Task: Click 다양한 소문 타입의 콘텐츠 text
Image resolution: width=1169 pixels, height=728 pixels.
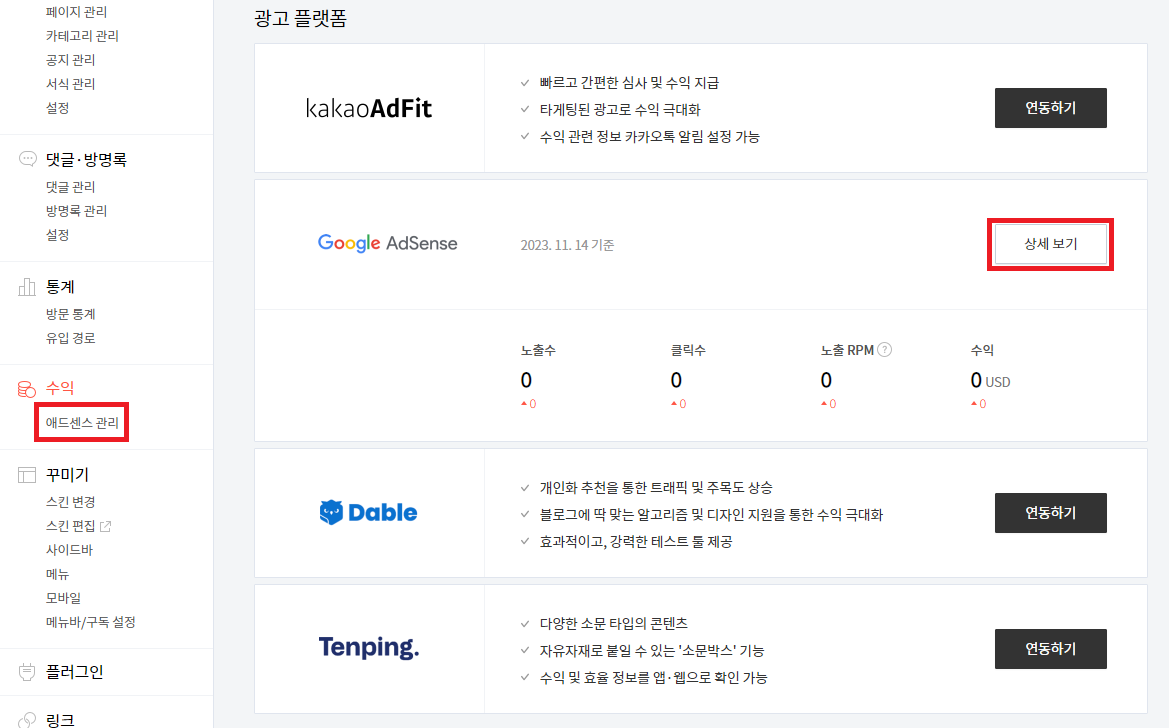Action: [x=614, y=624]
